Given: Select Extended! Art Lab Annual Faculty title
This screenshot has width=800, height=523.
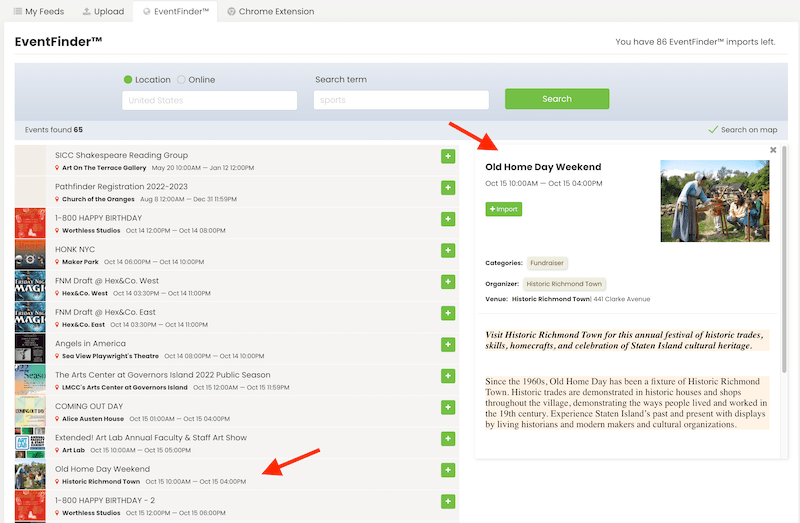Looking at the screenshot, I should [x=151, y=438].
